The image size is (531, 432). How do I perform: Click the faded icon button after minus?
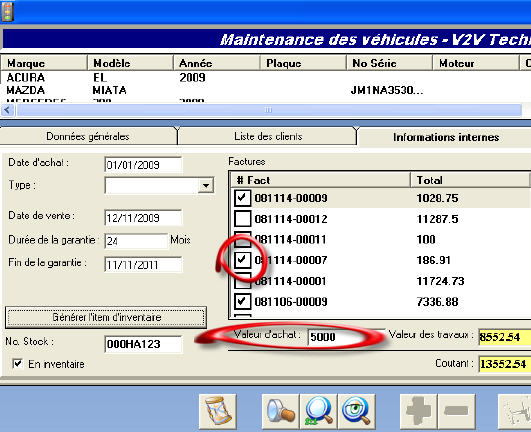point(515,411)
